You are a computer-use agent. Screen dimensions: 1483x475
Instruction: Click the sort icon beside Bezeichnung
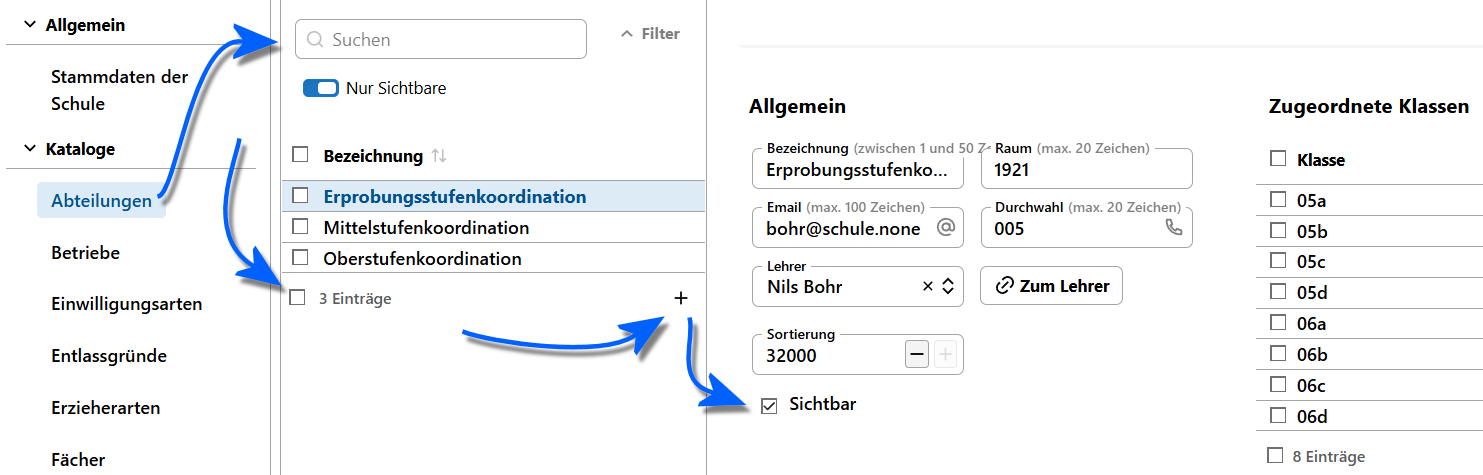click(439, 156)
